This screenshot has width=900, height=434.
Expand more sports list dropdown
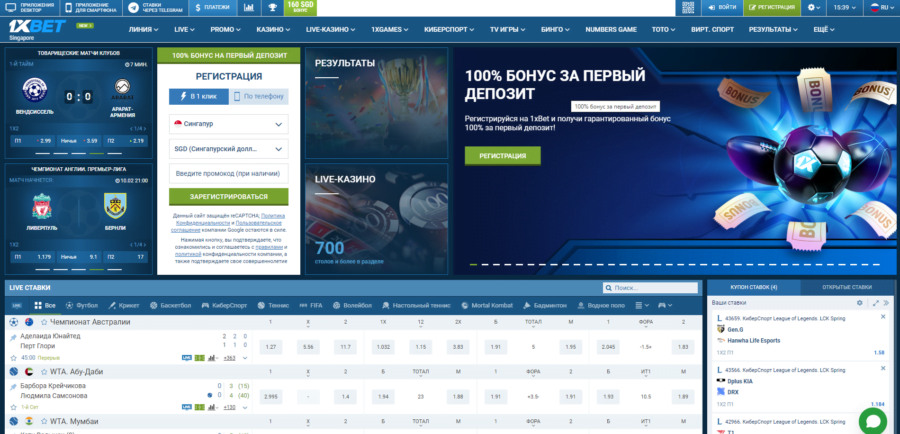(x=642, y=305)
